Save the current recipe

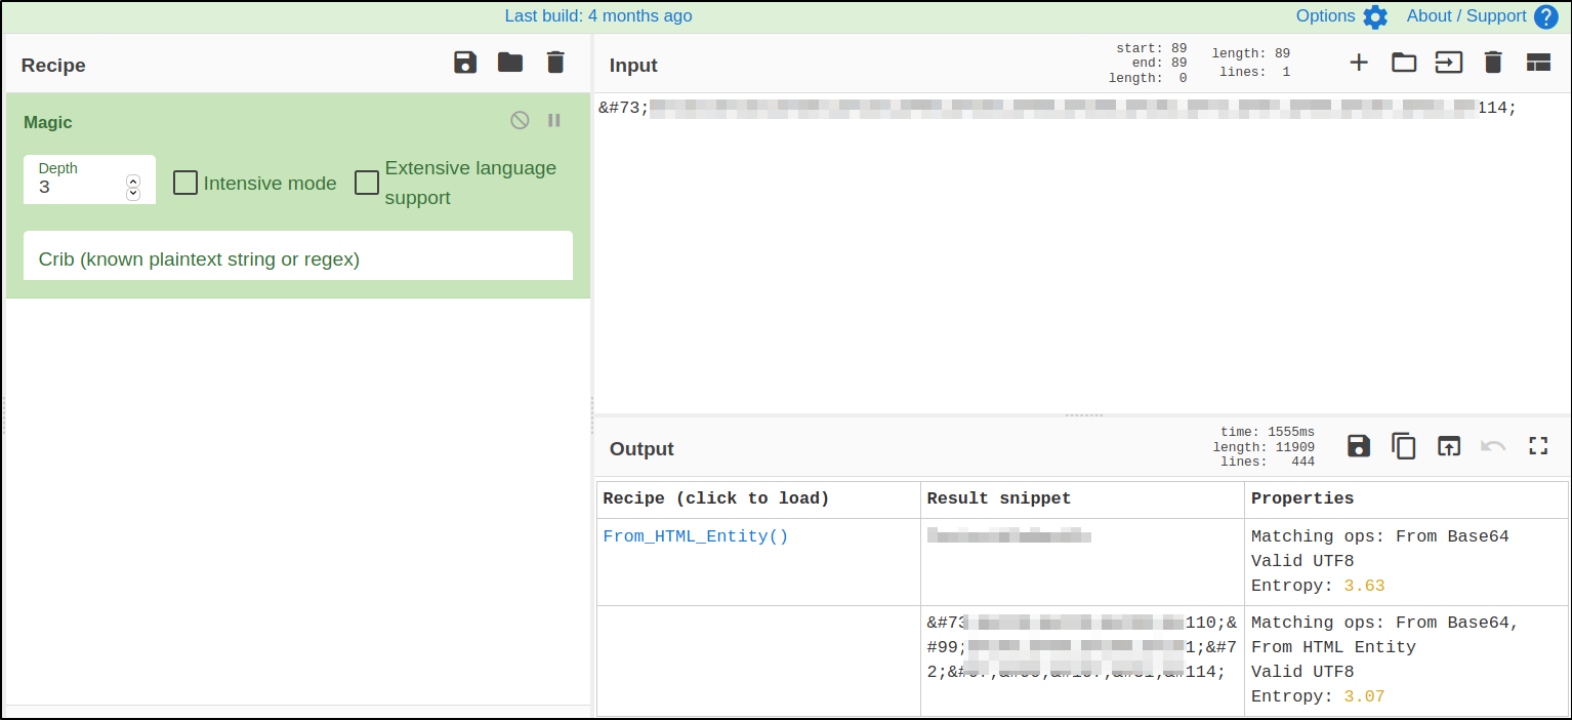[x=465, y=62]
